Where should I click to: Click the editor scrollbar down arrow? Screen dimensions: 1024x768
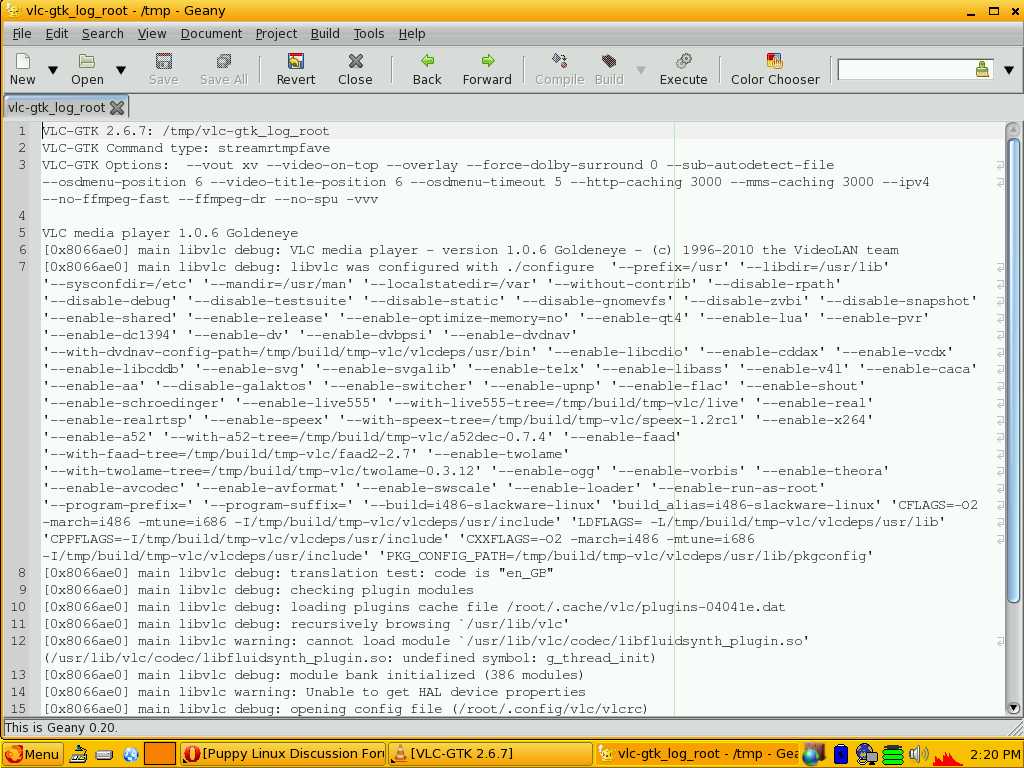pyautogui.click(x=1013, y=708)
